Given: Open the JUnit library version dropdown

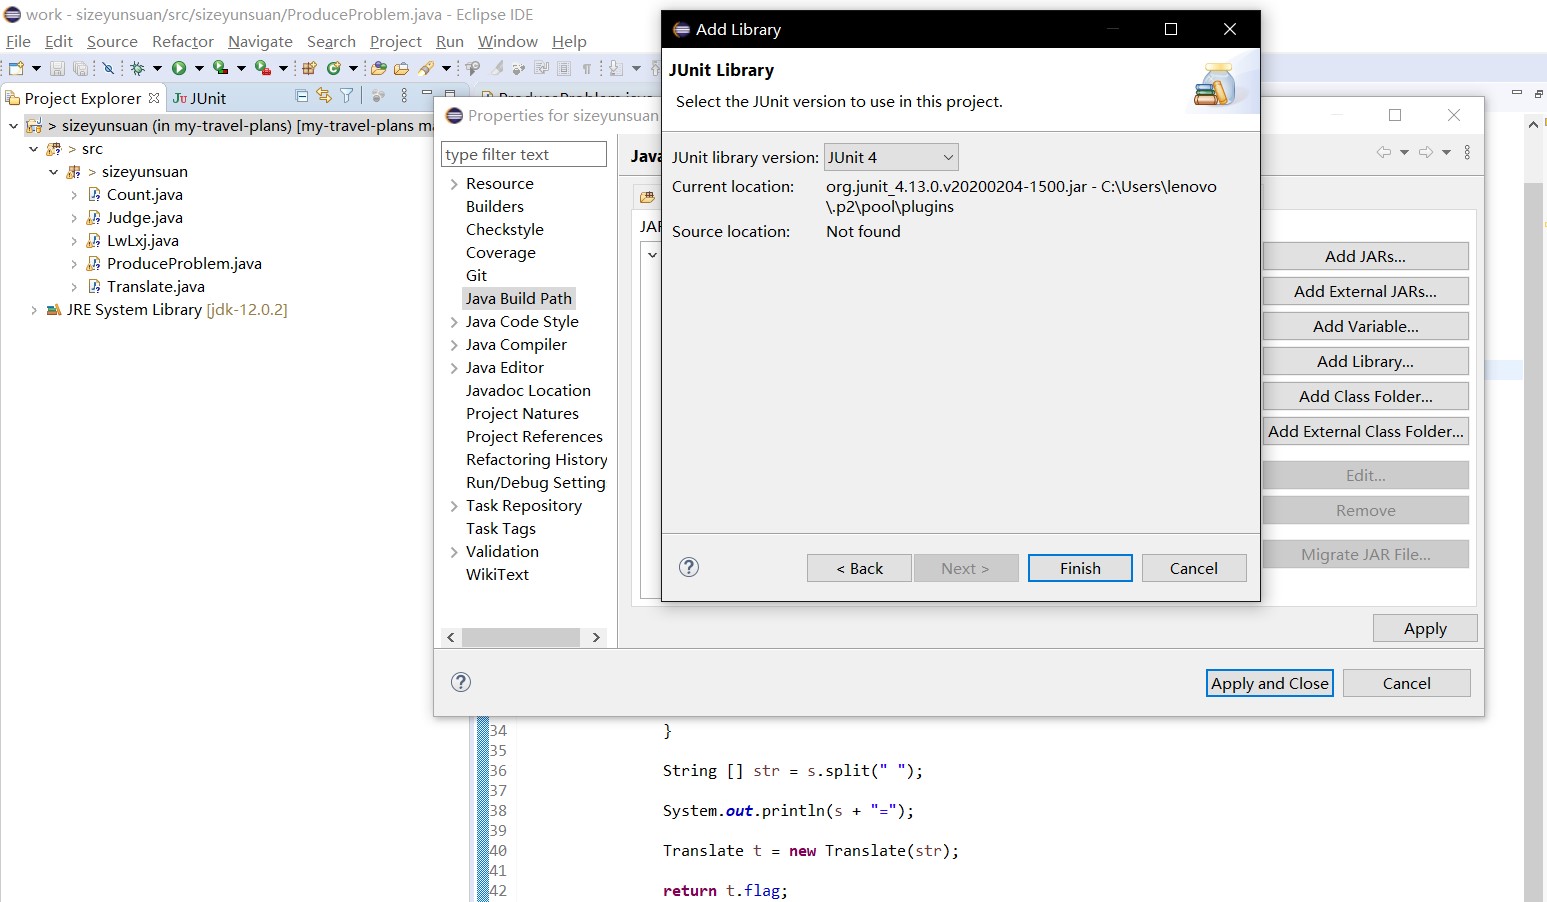Looking at the screenshot, I should [891, 157].
